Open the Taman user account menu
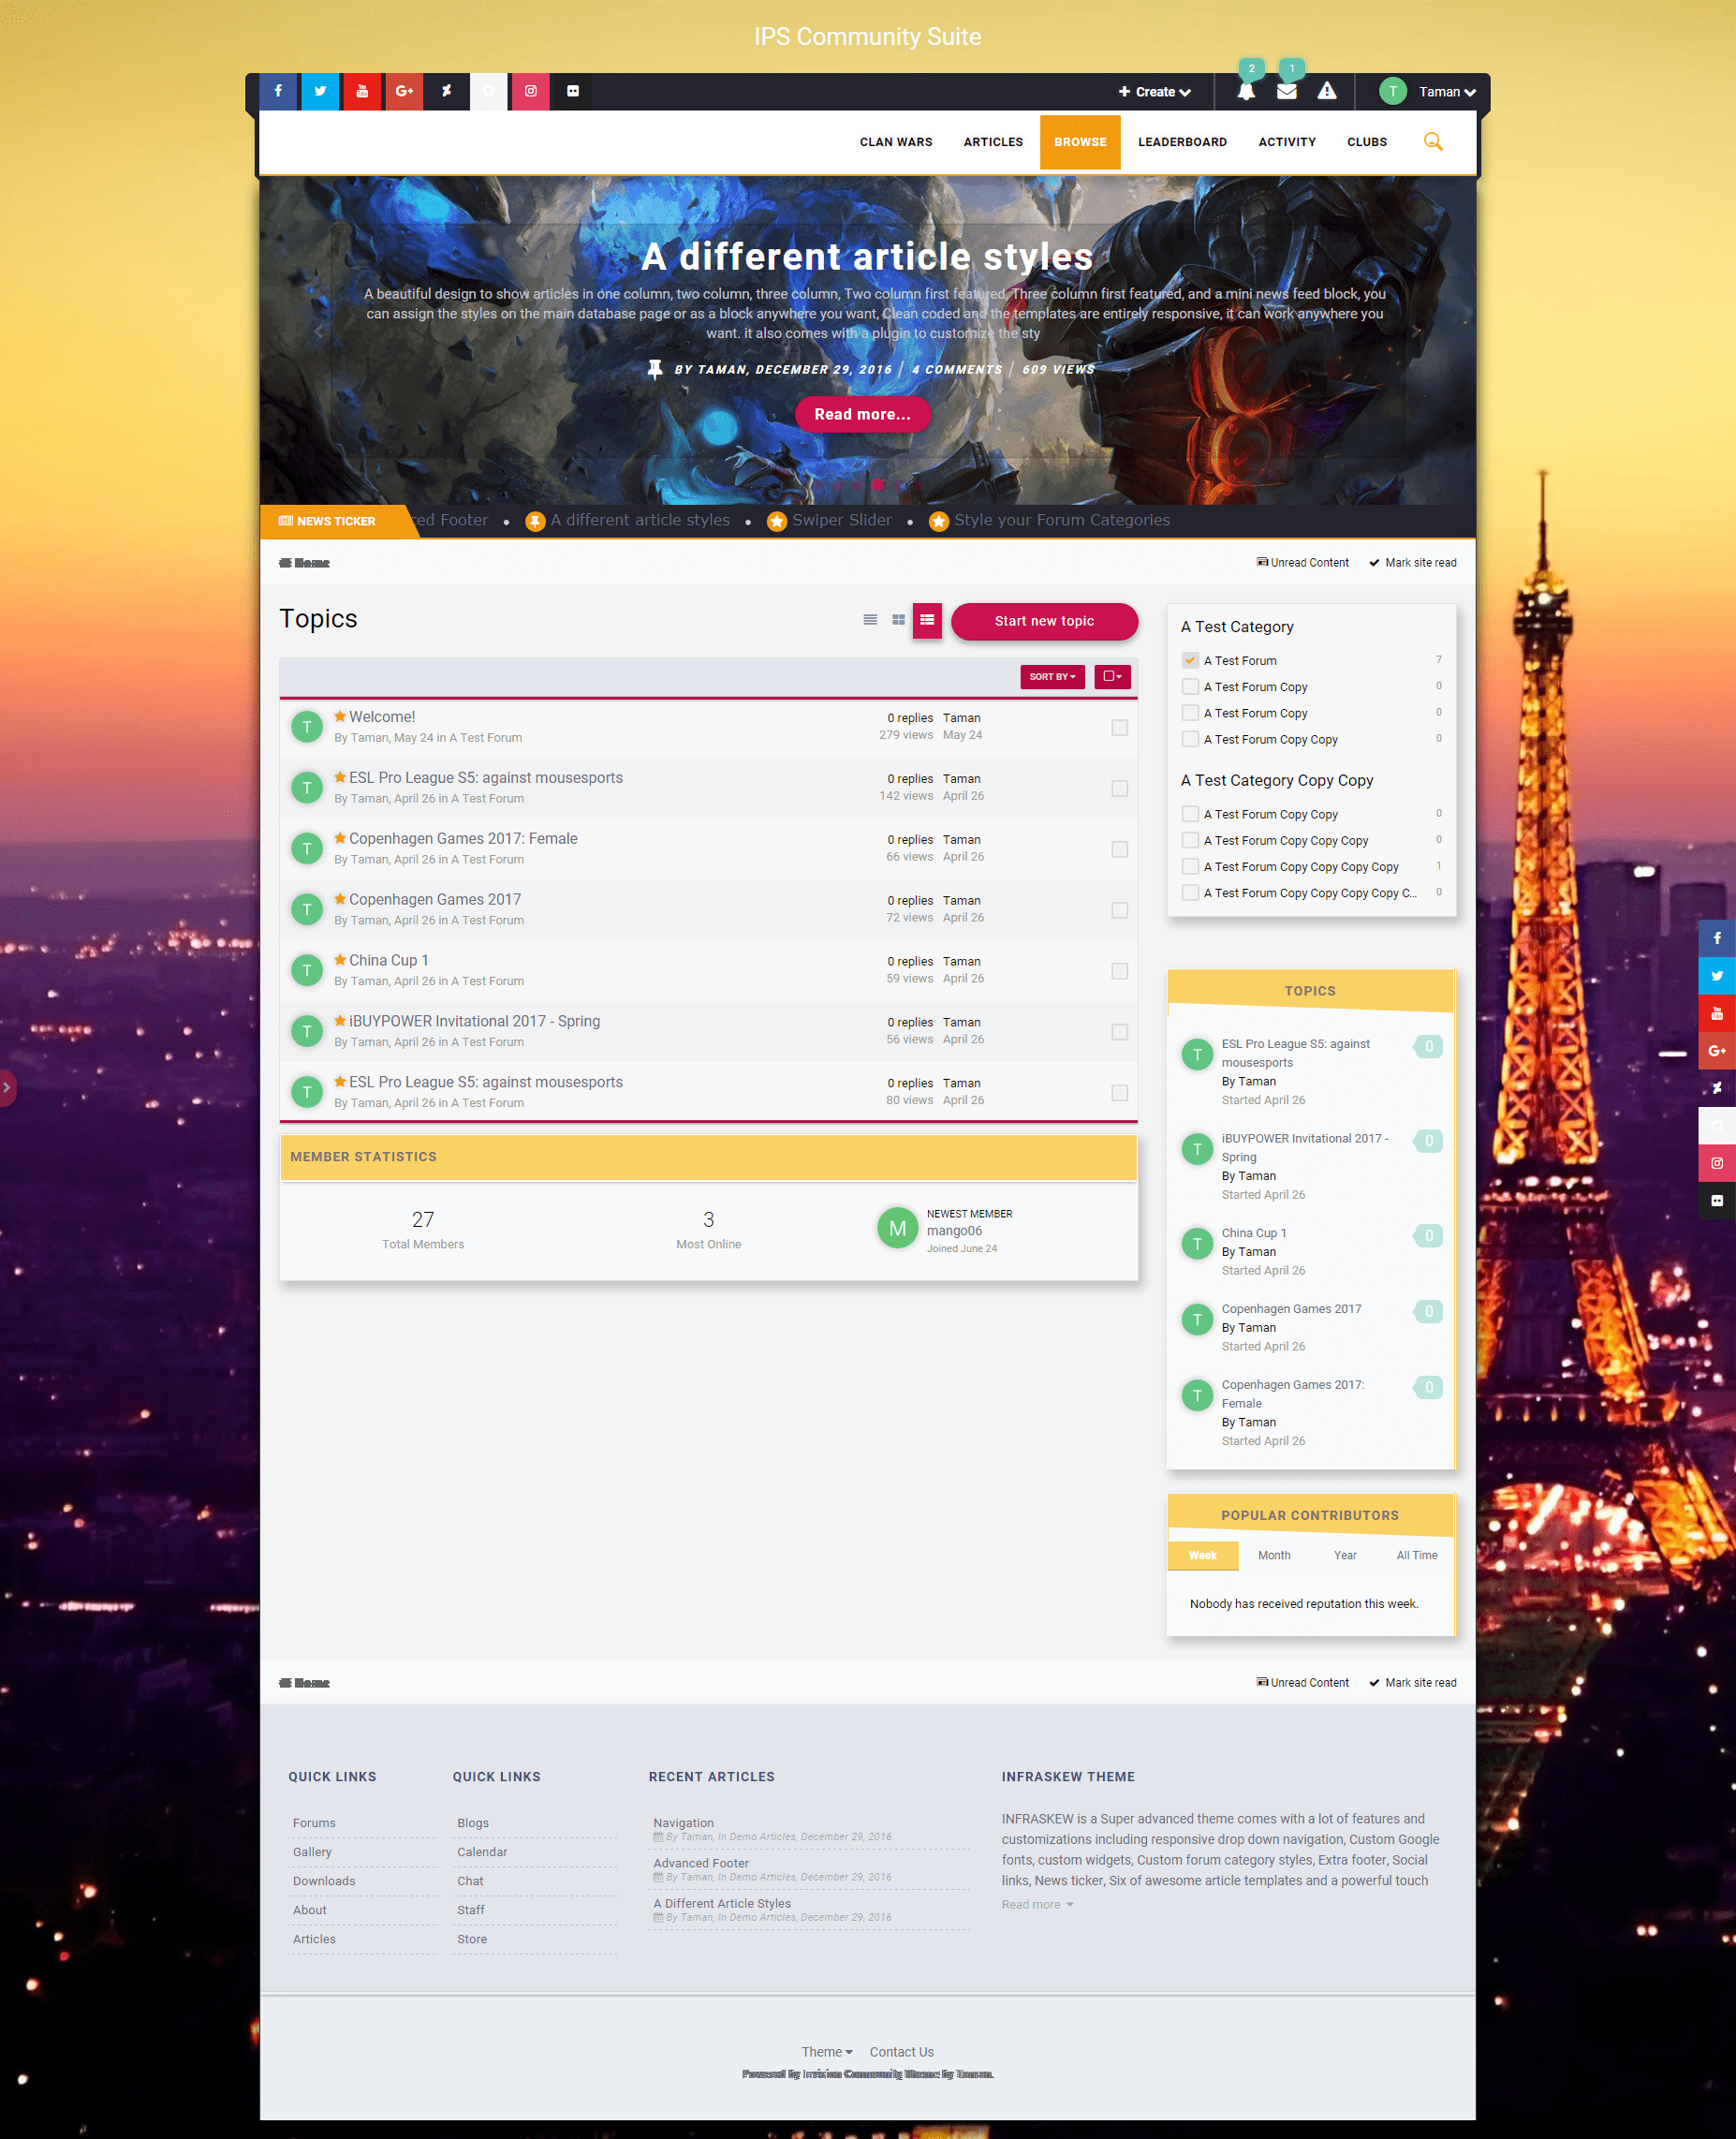 coord(1447,92)
